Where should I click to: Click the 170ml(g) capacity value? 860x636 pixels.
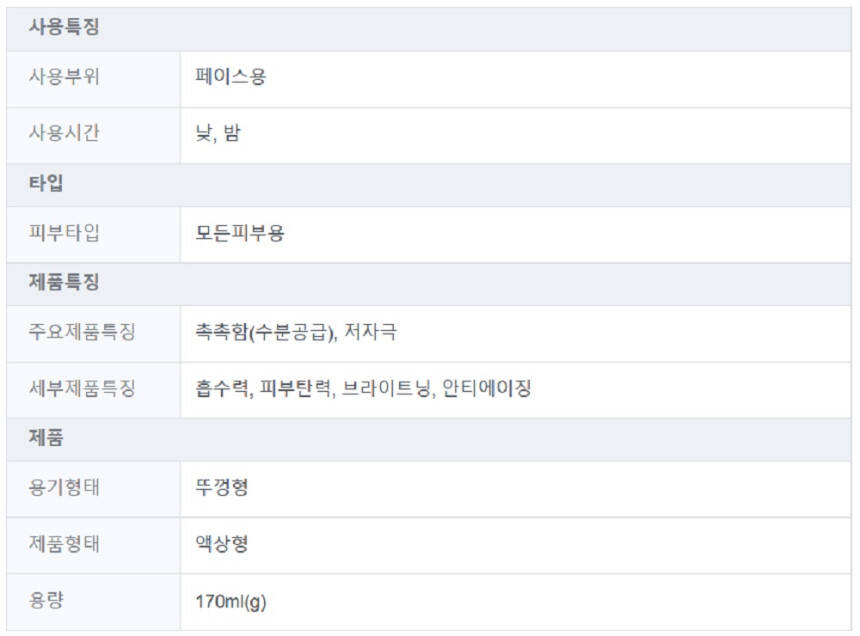pos(231,602)
